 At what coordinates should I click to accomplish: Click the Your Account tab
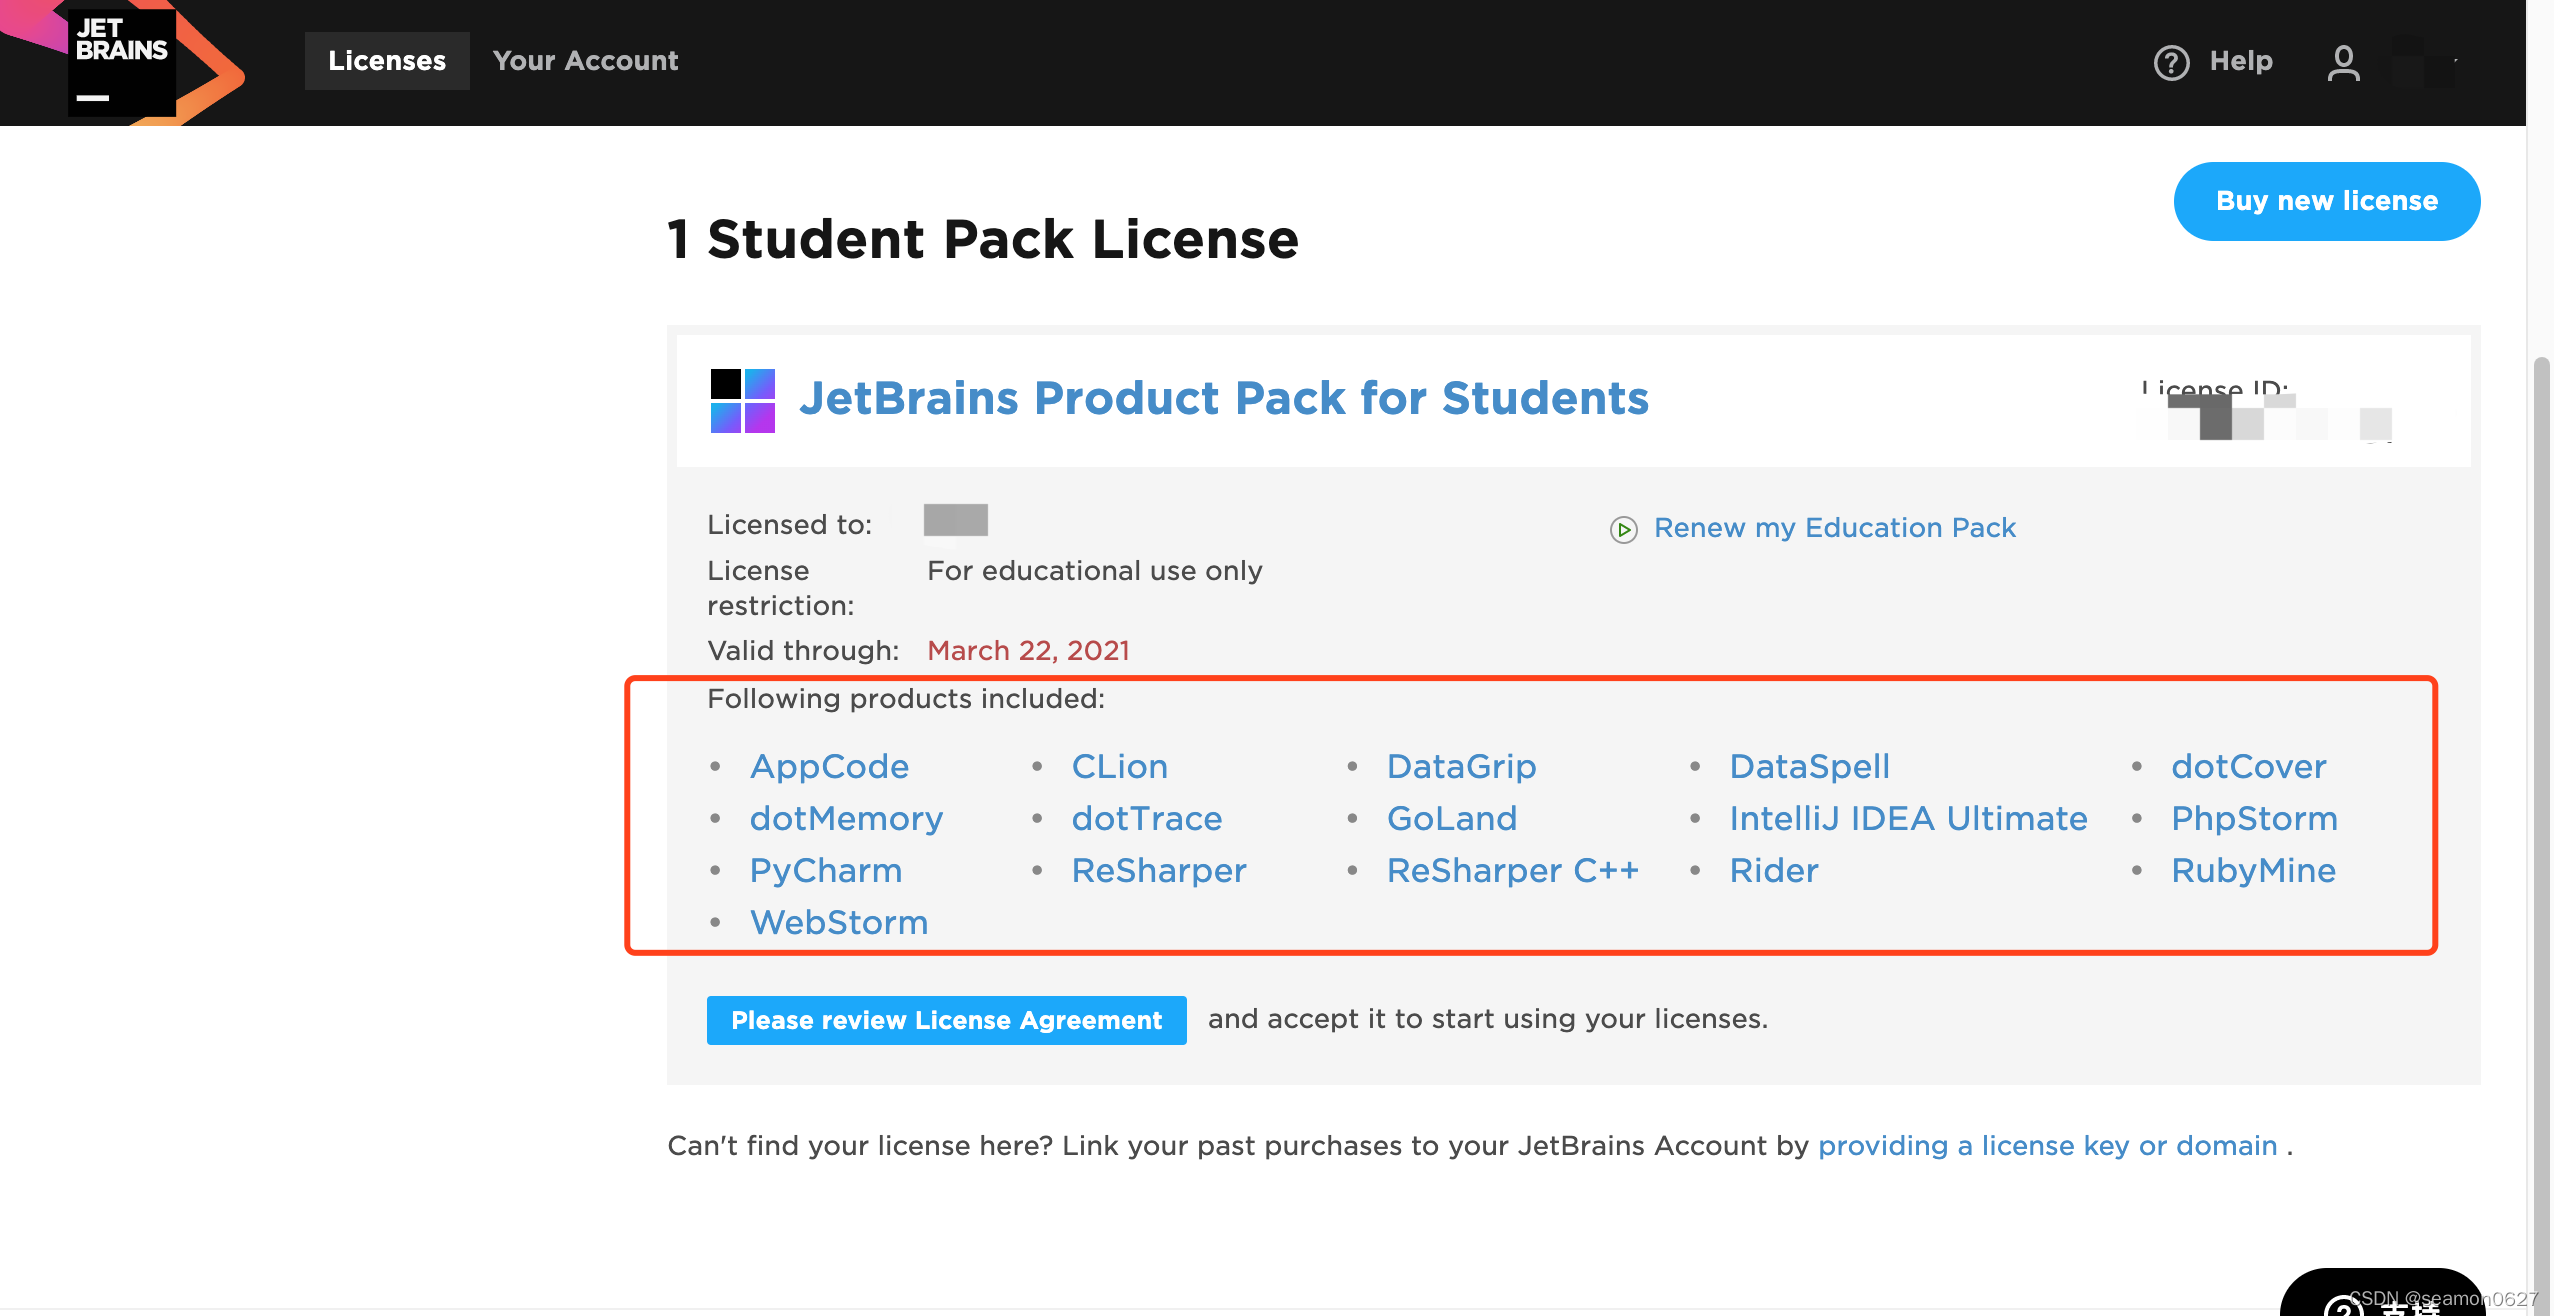pyautogui.click(x=586, y=57)
